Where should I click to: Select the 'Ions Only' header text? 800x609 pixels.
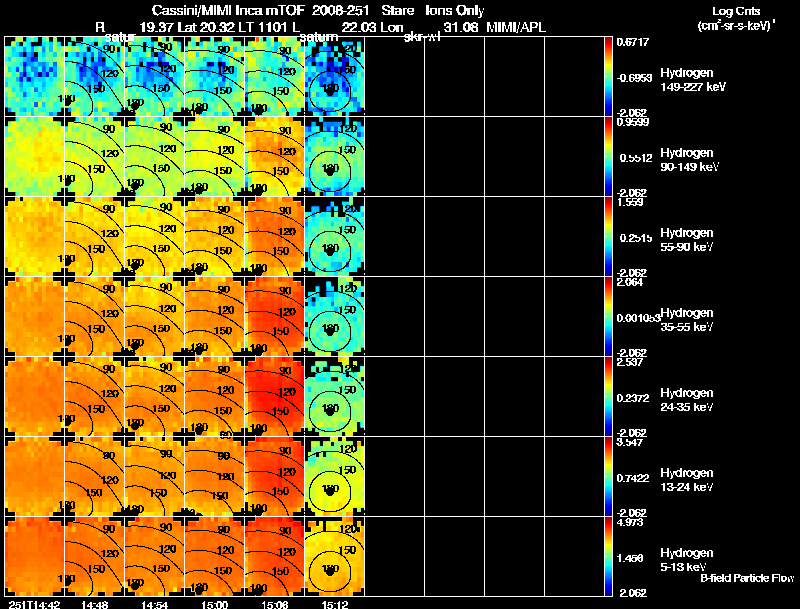(455, 11)
